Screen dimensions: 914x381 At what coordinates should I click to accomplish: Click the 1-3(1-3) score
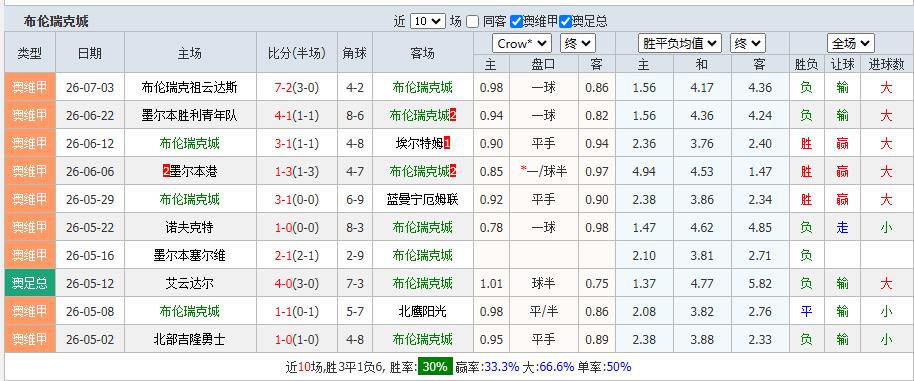297,172
